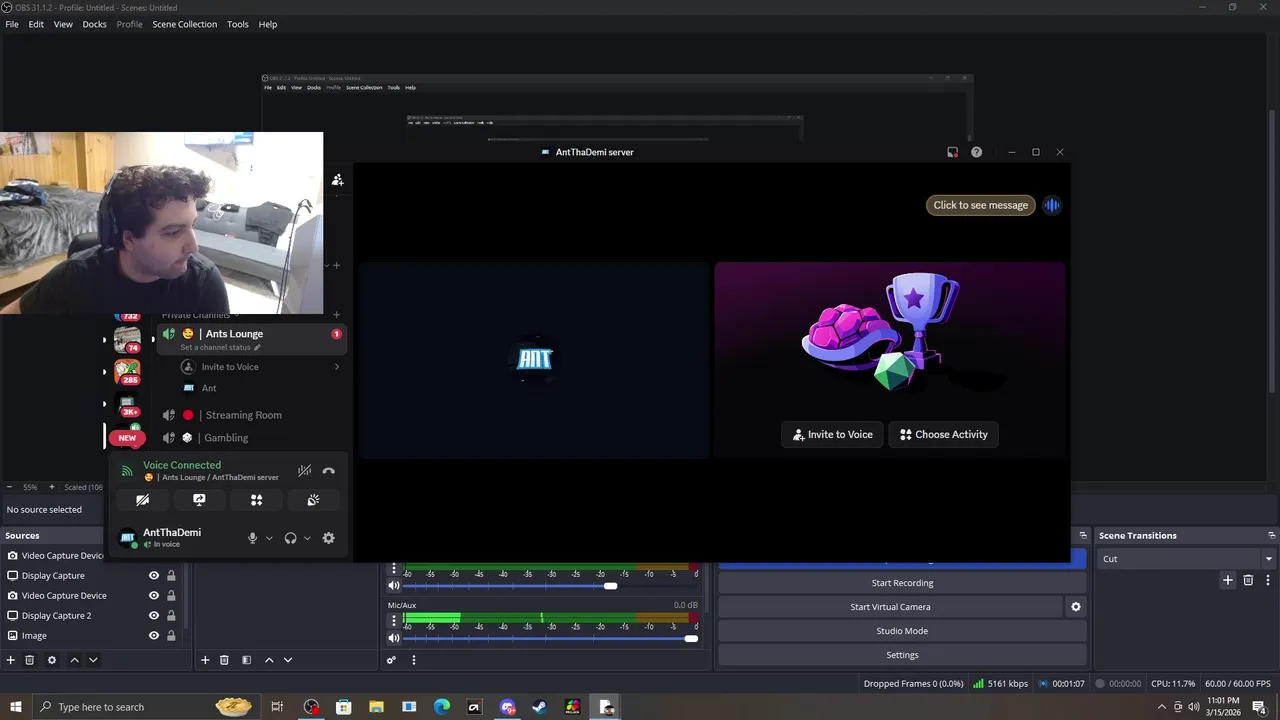Toggle lock on Display Capture 2 source

[x=171, y=615]
